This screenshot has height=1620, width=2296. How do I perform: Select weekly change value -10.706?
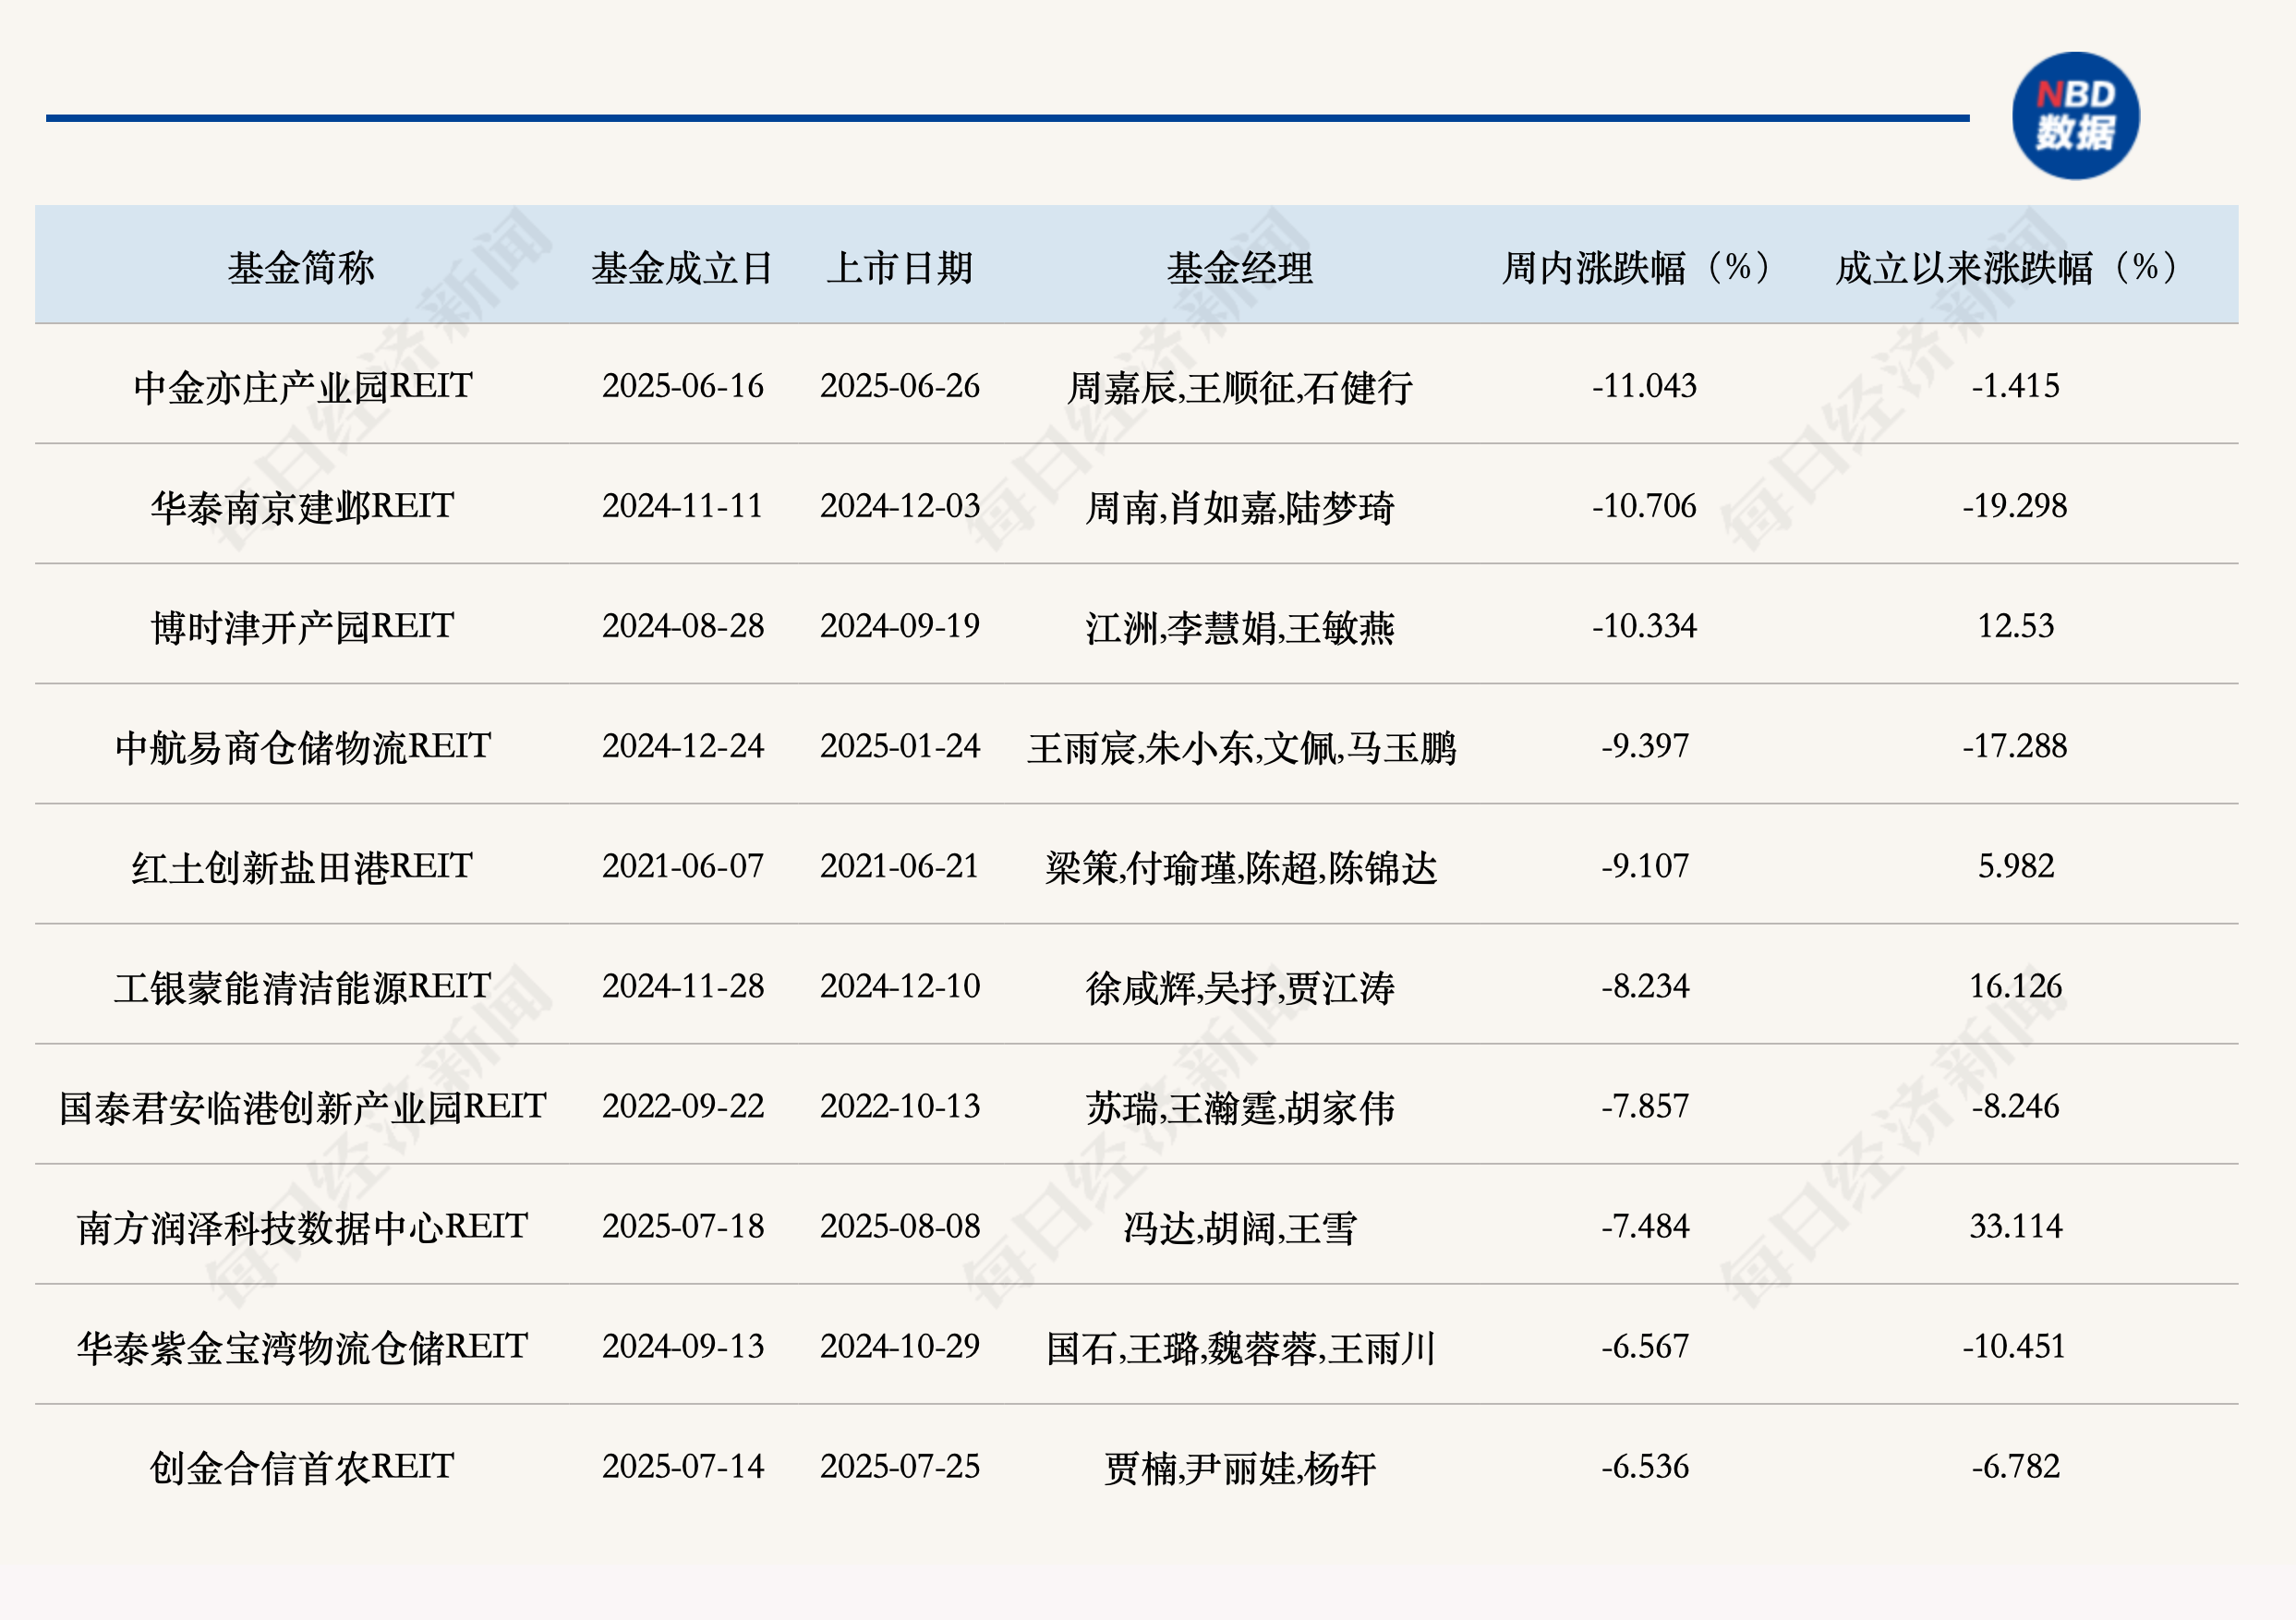pyautogui.click(x=1644, y=506)
